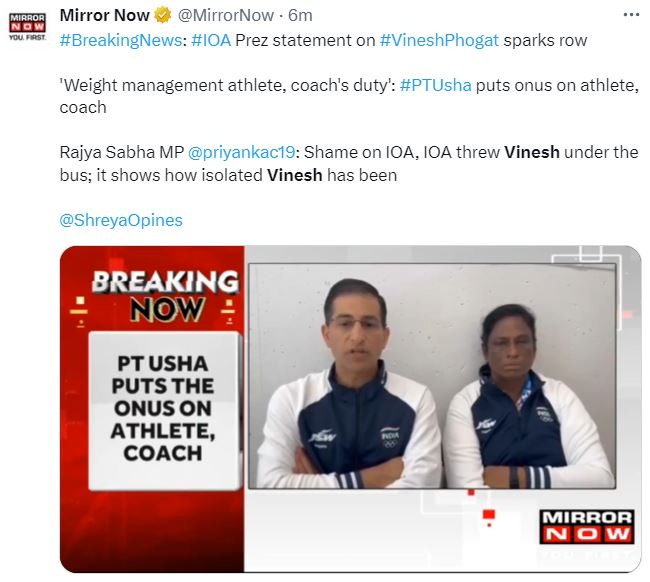
Task: Open the #IOA hashtag
Action: [211, 40]
